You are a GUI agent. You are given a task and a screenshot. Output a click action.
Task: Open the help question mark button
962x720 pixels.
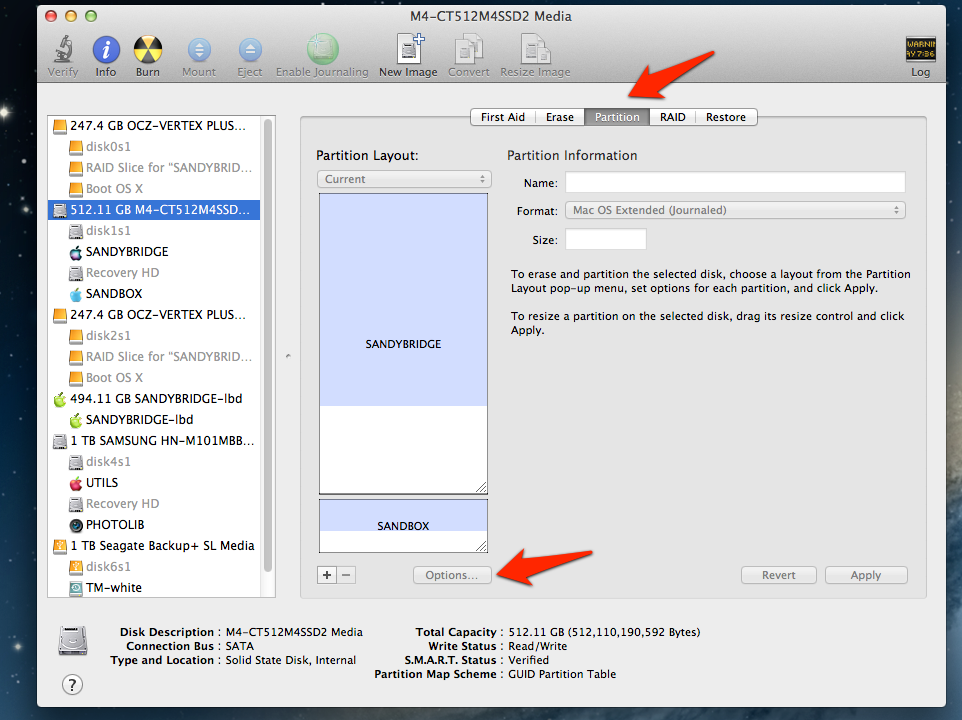click(72, 684)
